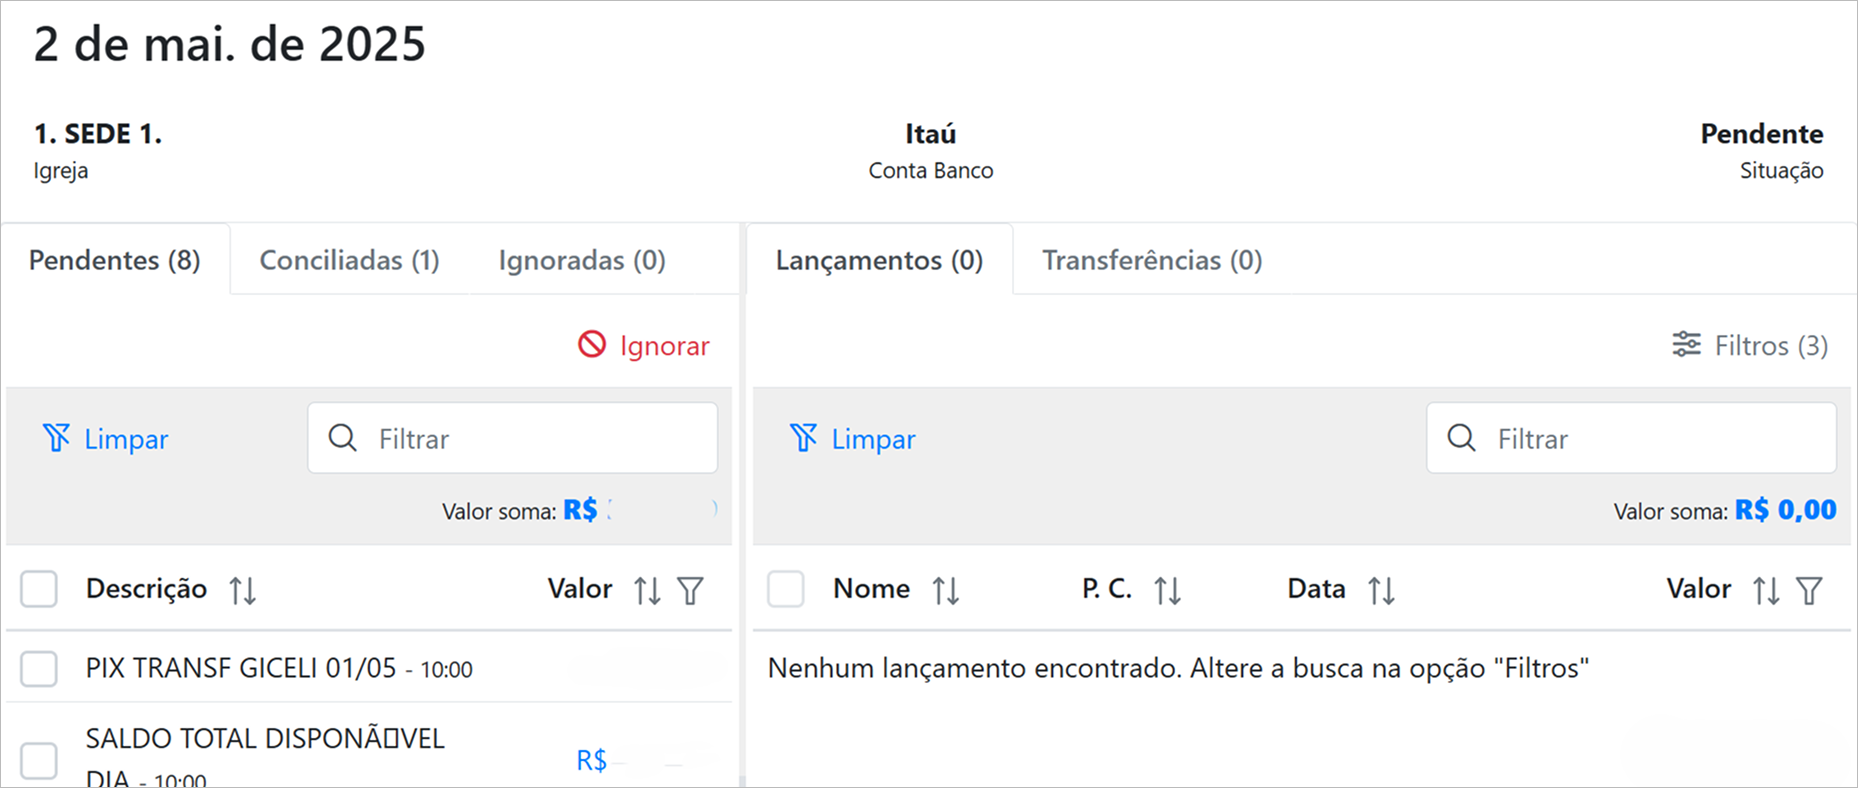Screen dimensions: 1858x788
Task: Expand the Filtros (3) options
Action: [1750, 345]
